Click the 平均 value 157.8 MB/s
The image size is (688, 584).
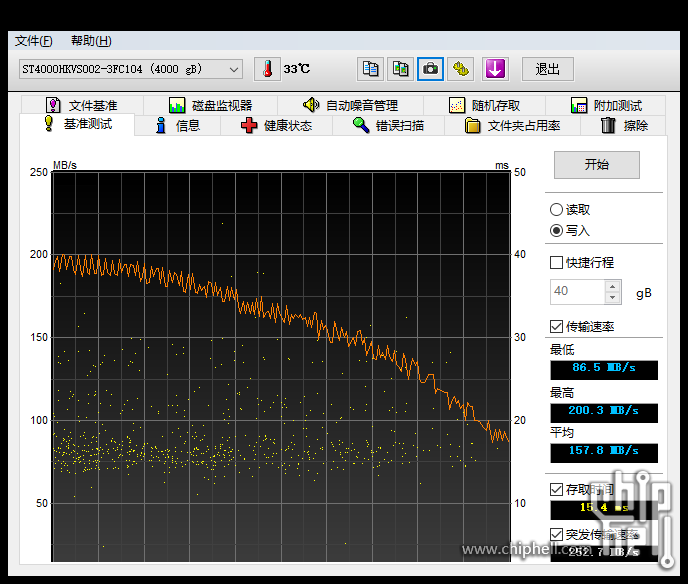(x=604, y=453)
